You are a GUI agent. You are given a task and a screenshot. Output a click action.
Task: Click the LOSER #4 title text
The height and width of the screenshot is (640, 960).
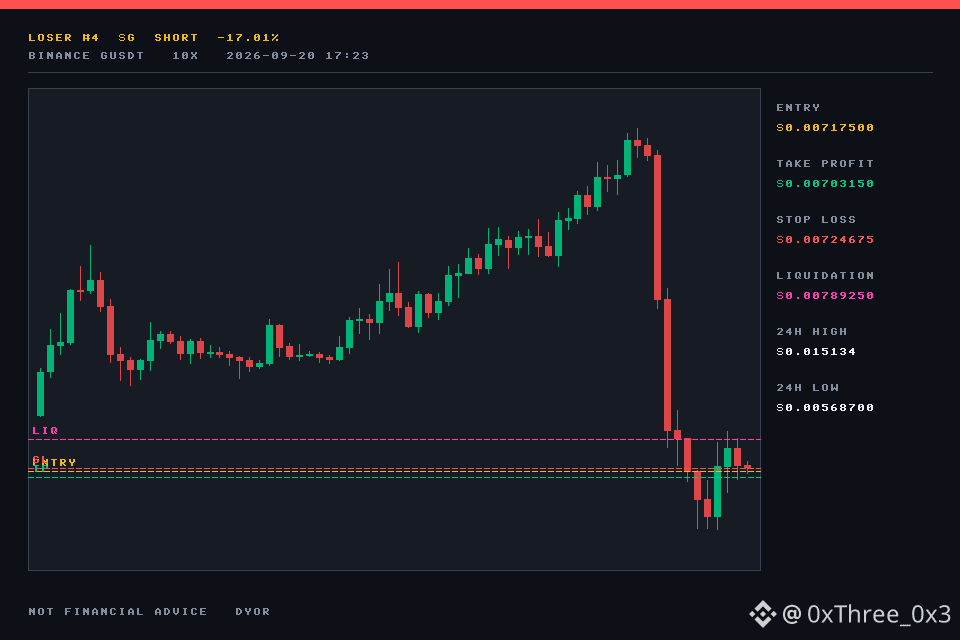click(x=64, y=37)
